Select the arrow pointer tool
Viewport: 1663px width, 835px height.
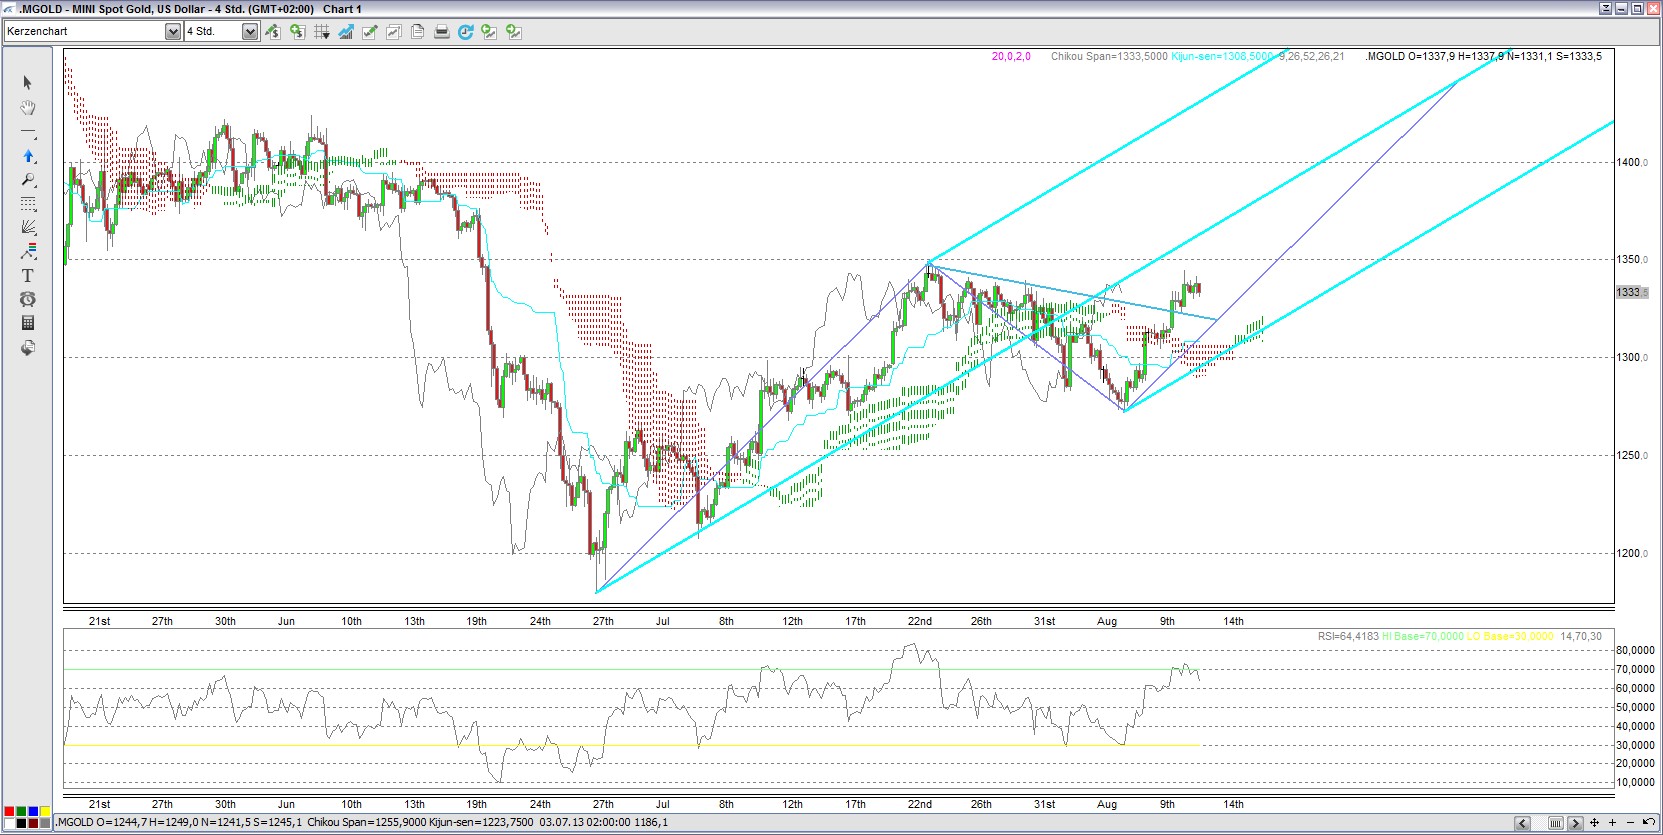[x=27, y=83]
